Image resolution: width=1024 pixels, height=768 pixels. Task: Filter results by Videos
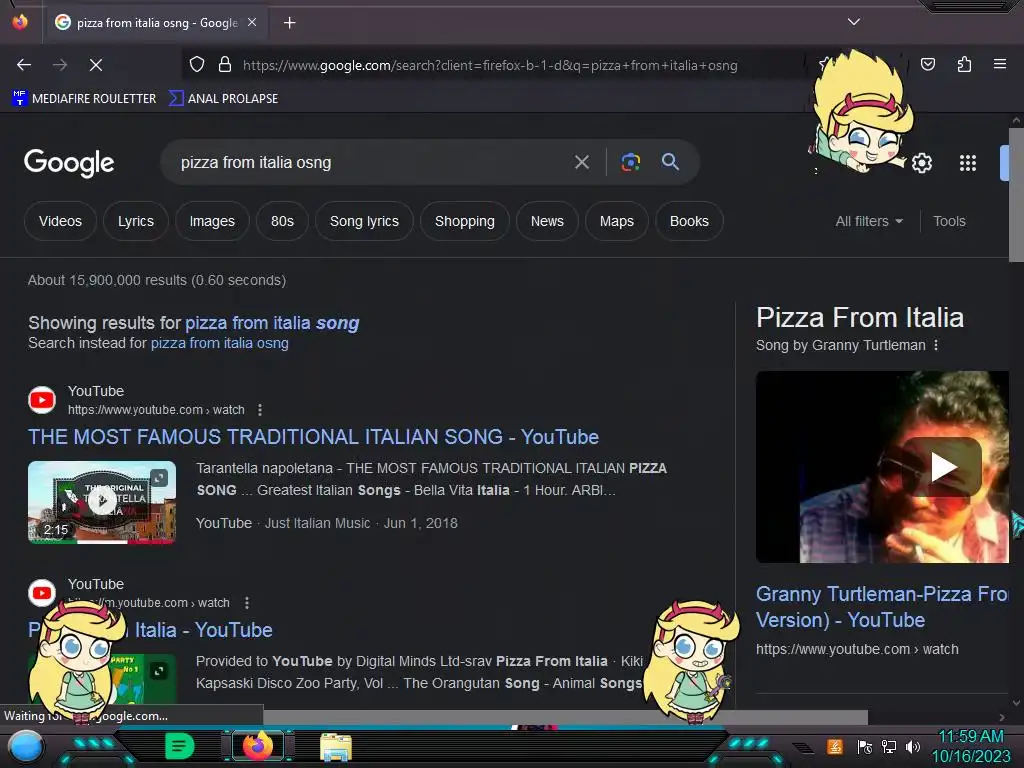[60, 221]
